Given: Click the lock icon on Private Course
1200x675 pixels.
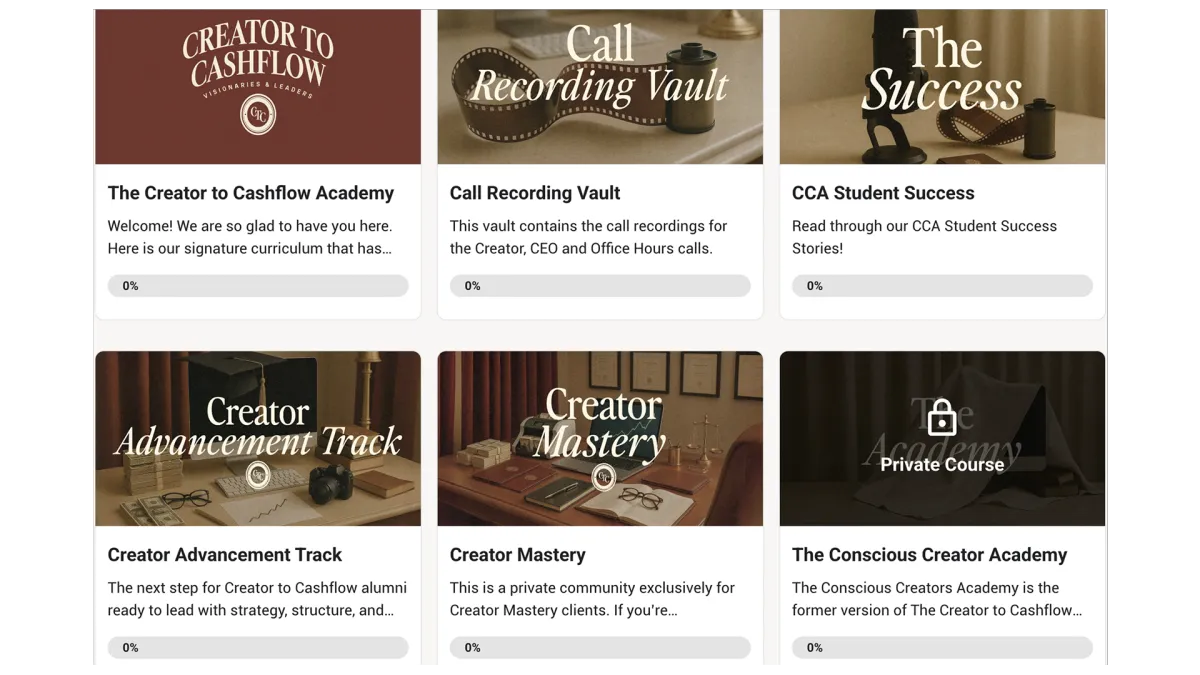Looking at the screenshot, I should pyautogui.click(x=942, y=419).
